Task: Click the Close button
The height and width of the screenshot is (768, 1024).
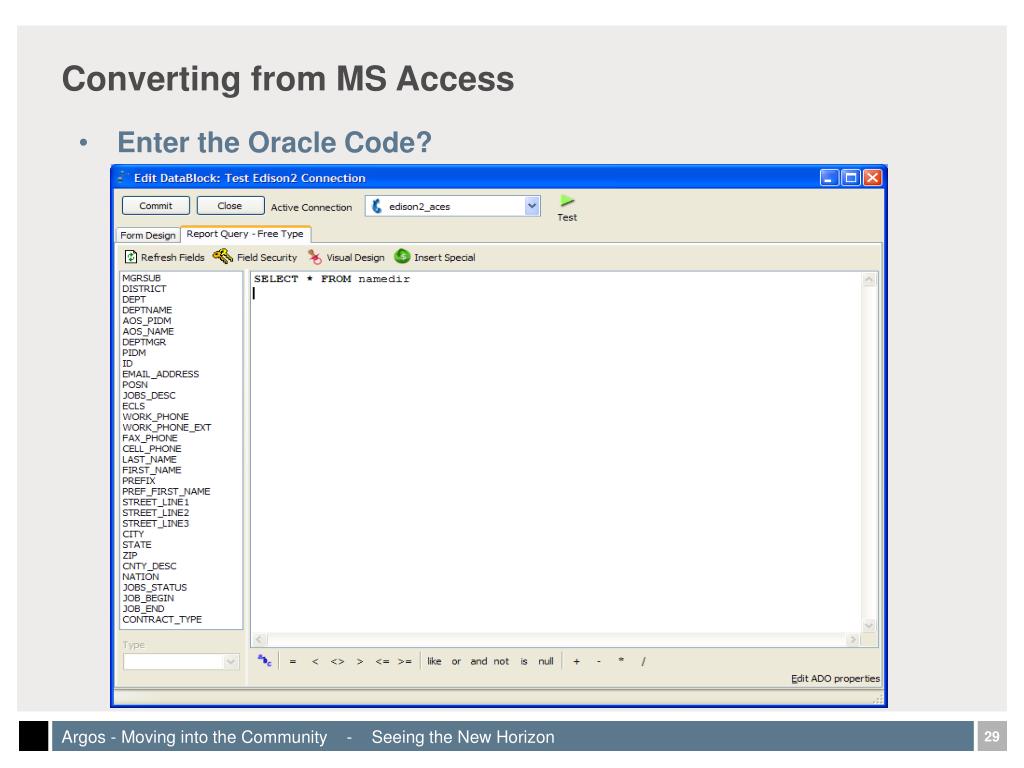Action: tap(230, 206)
